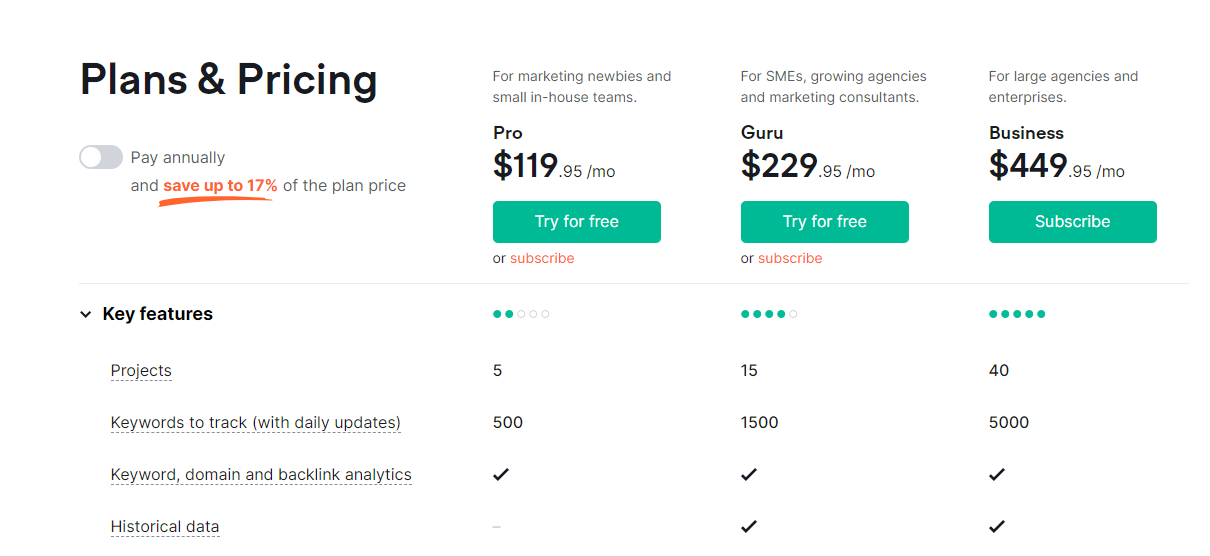1210x556 pixels.
Task: Click the Business plan feature dots indicator
Action: click(x=1017, y=314)
